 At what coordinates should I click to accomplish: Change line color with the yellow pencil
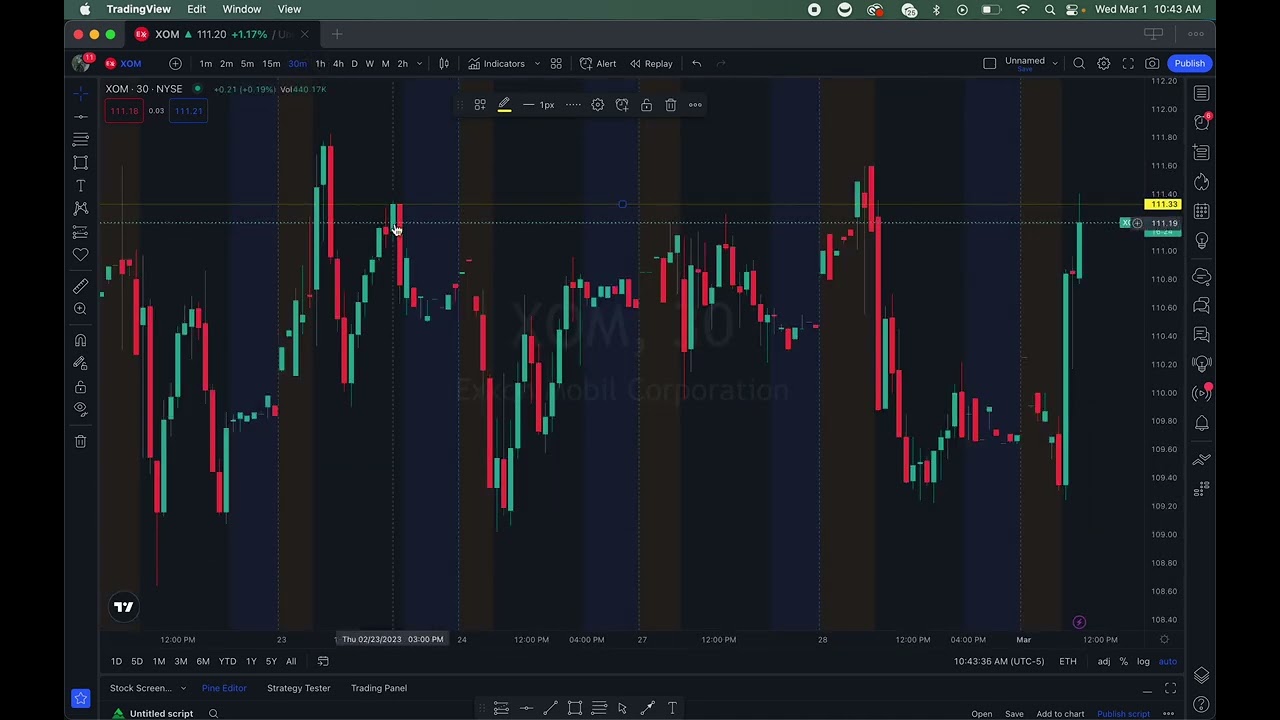[504, 105]
